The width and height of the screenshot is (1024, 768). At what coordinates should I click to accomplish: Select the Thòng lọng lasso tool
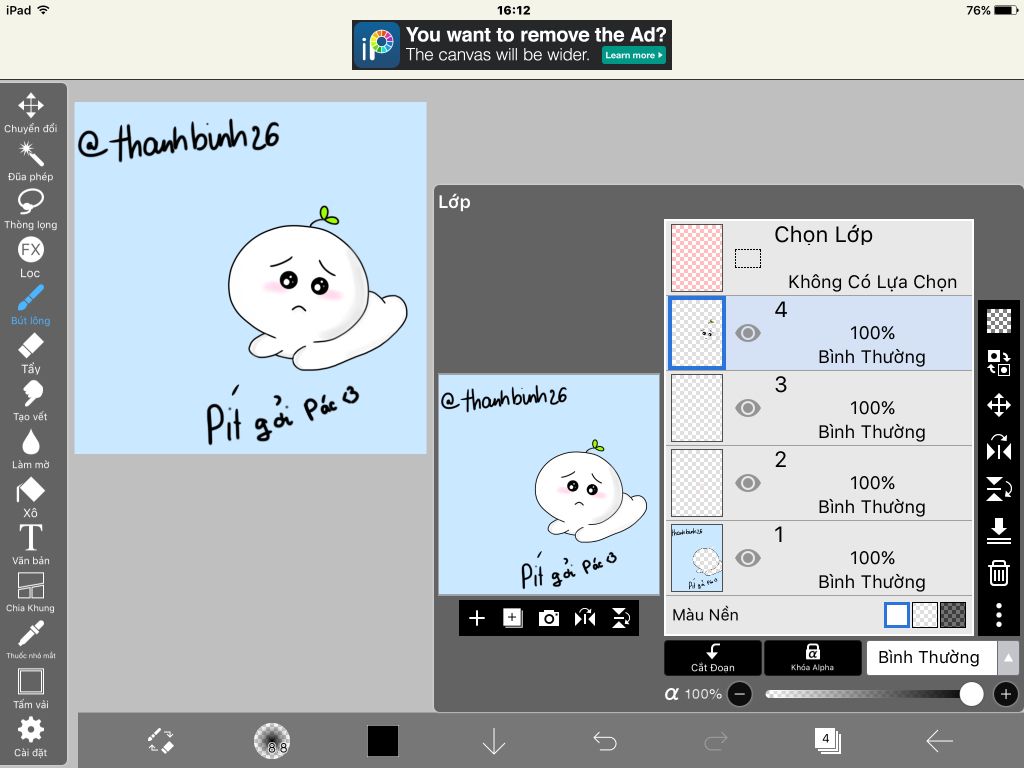tap(31, 209)
